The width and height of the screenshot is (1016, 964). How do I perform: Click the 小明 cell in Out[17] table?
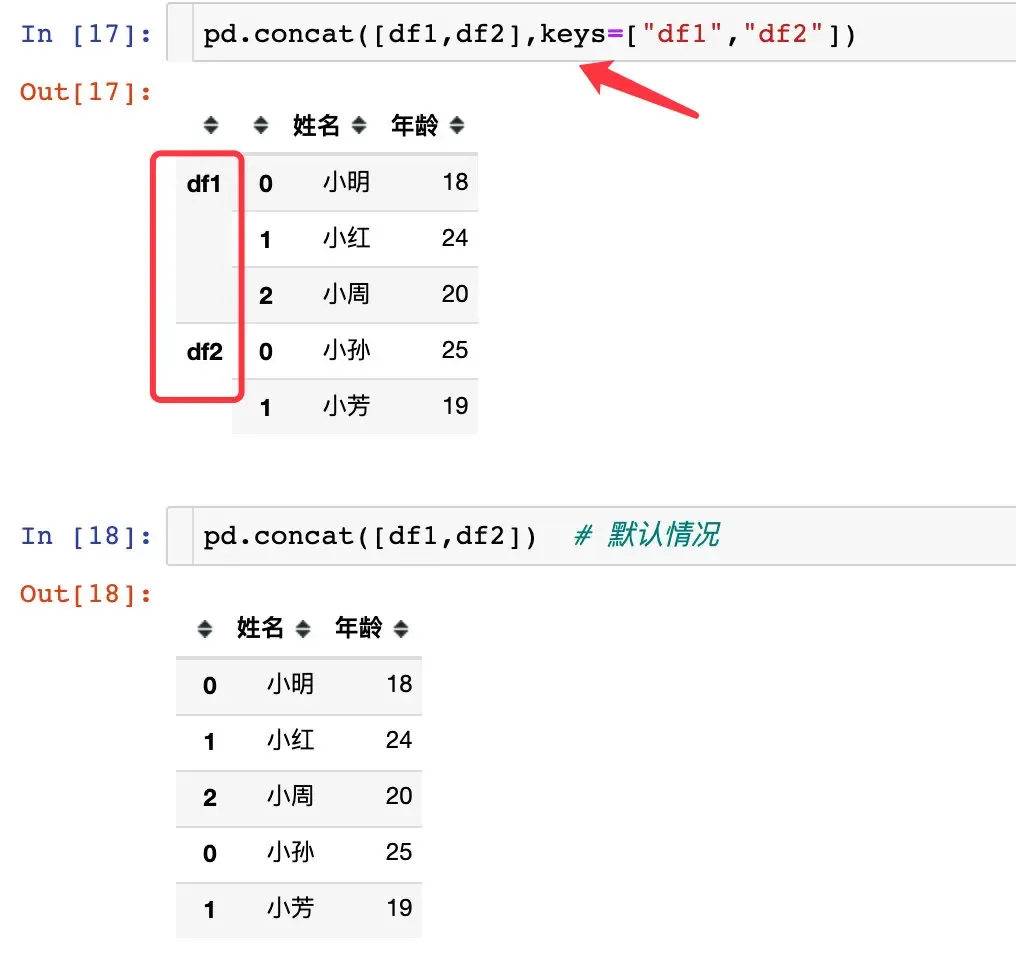(346, 182)
